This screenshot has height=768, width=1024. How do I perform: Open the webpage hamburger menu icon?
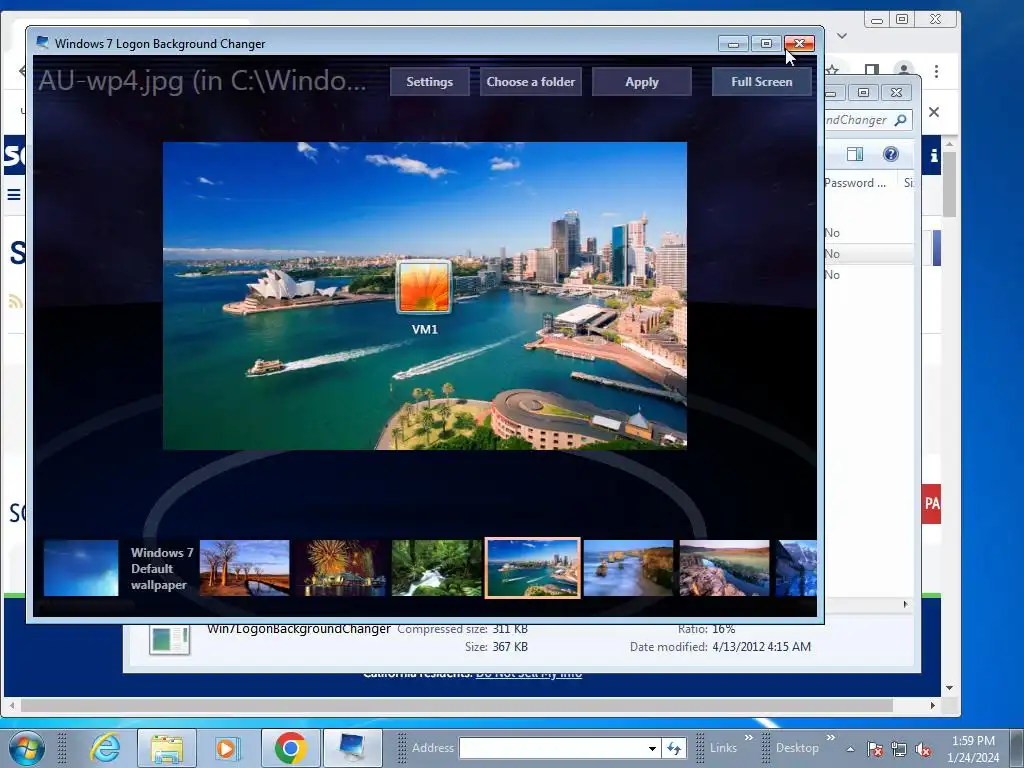pos(14,195)
